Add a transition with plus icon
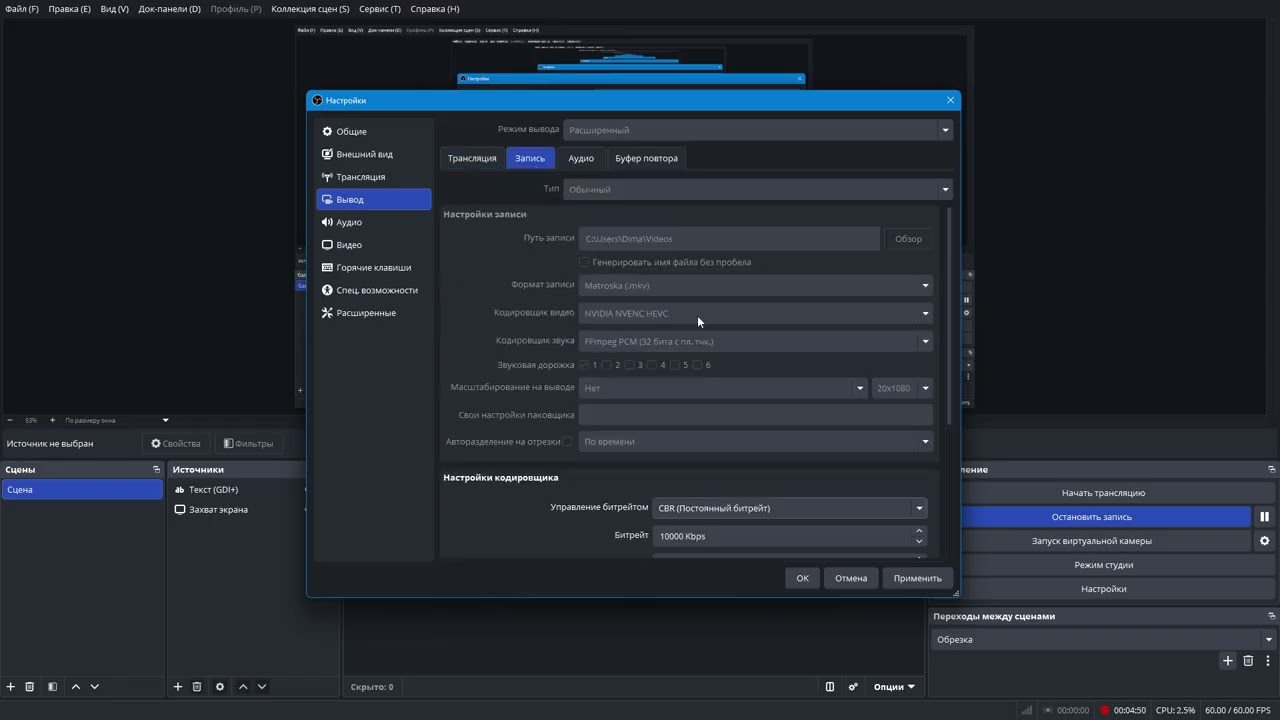 tap(1228, 661)
